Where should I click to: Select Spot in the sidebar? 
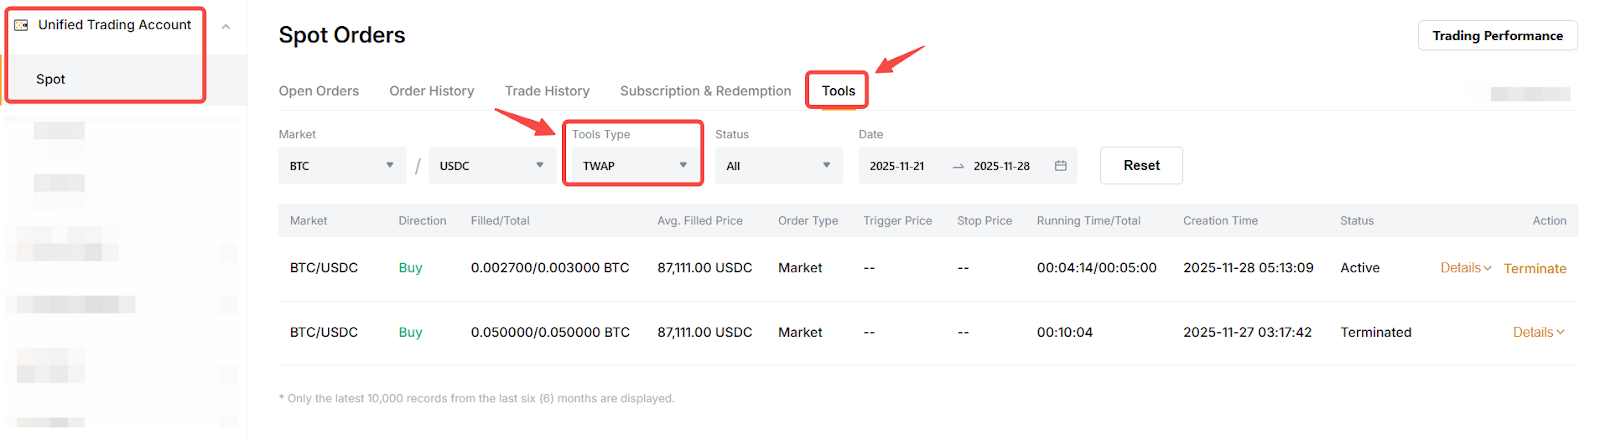[x=51, y=79]
